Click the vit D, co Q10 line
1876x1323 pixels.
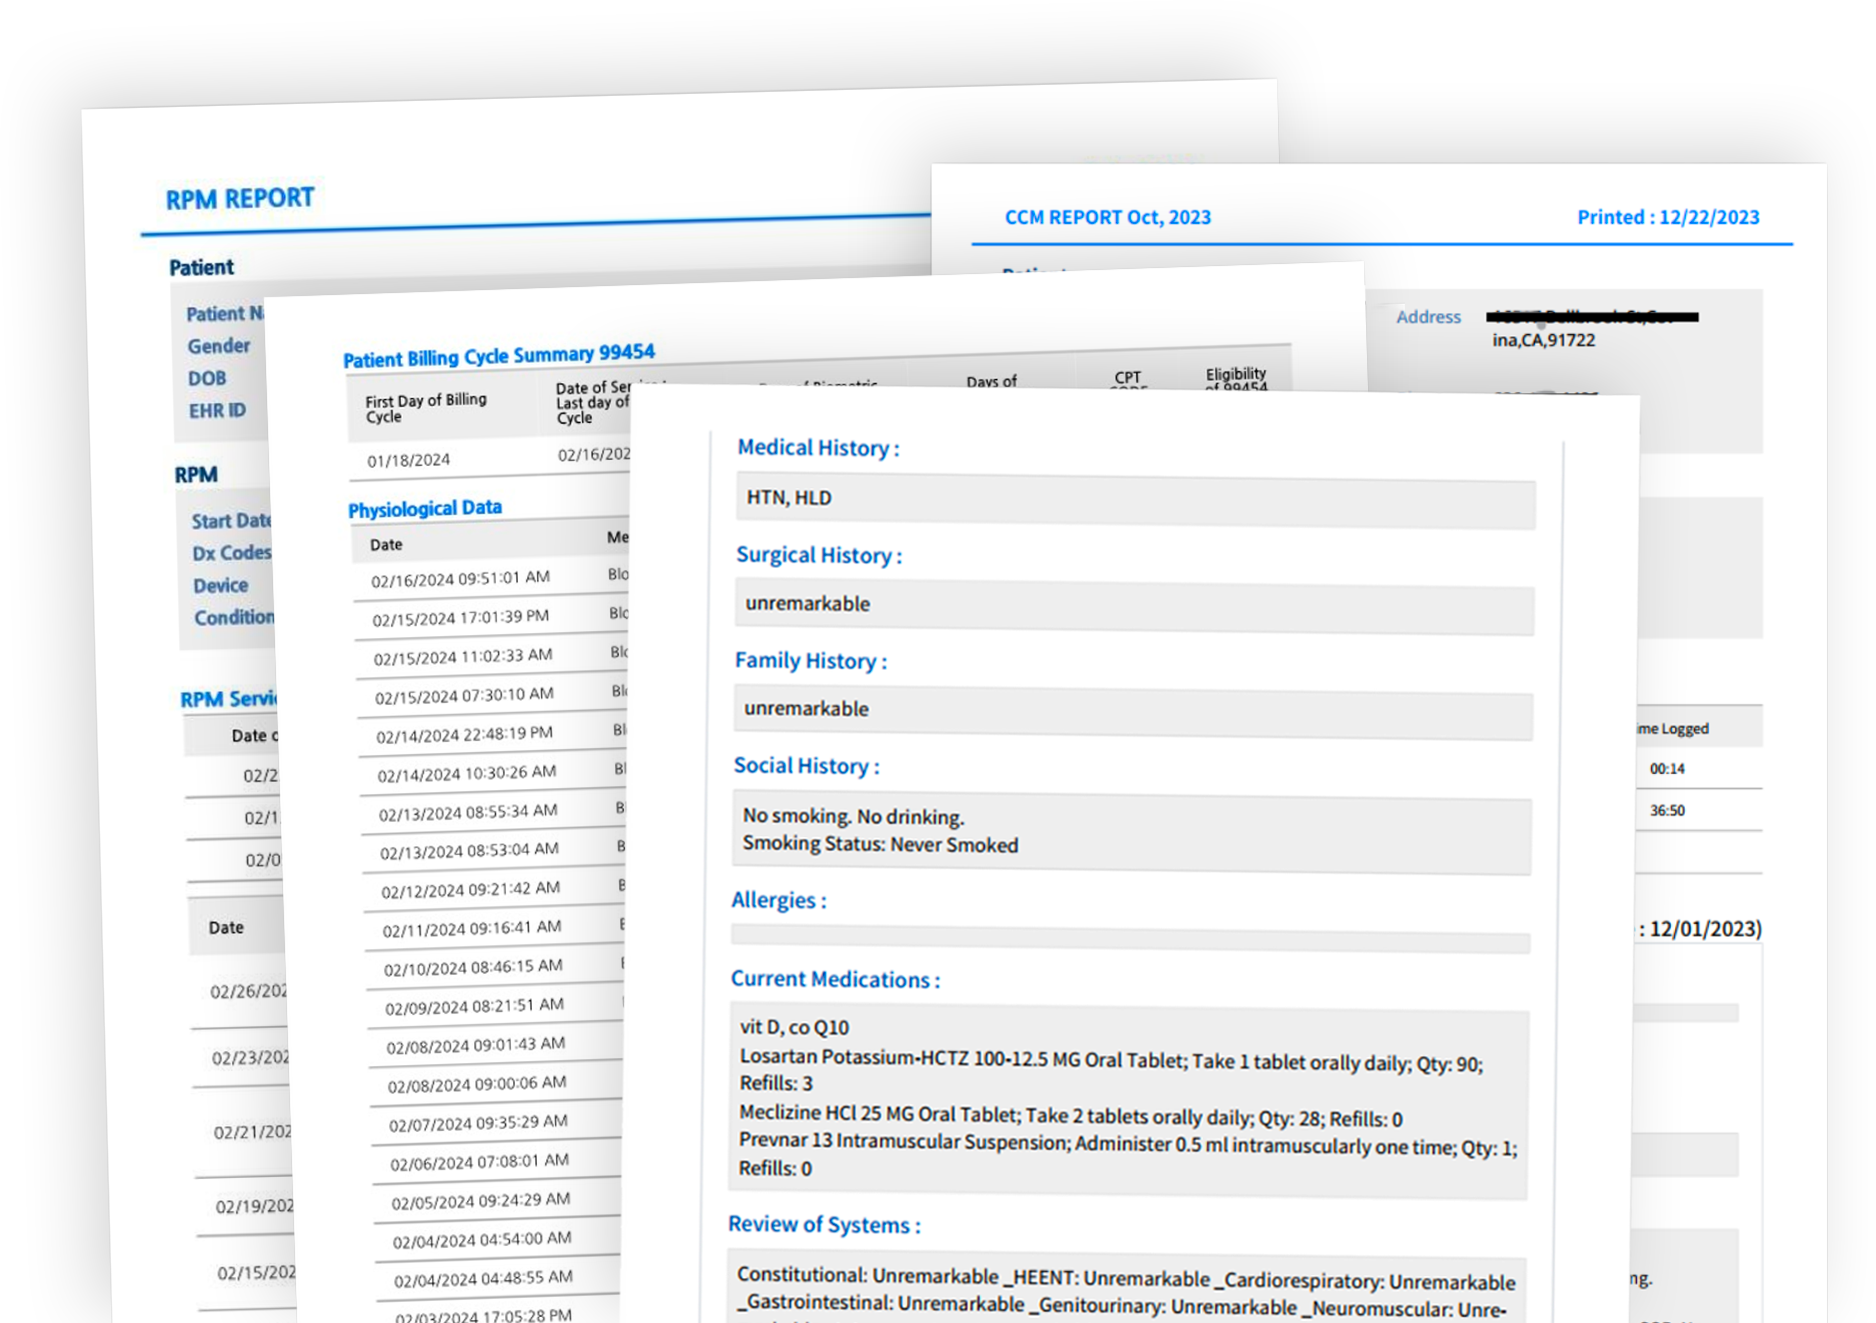coord(795,1027)
